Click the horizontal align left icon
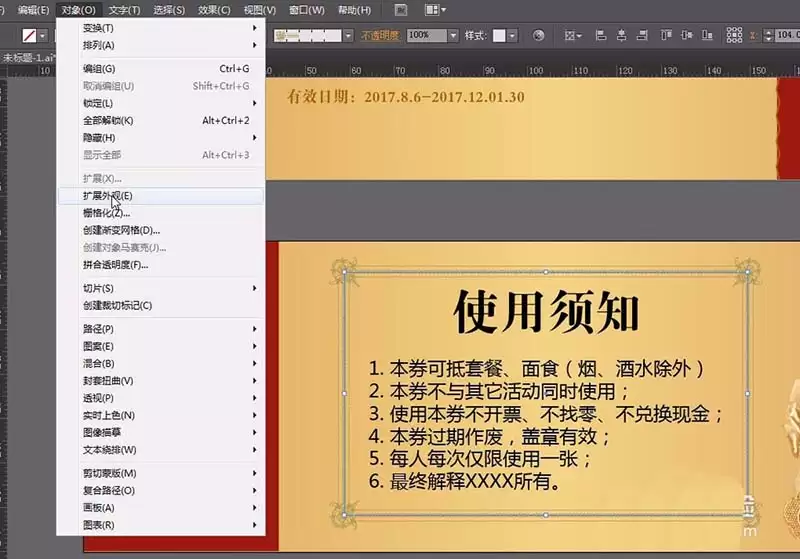 tap(601, 35)
